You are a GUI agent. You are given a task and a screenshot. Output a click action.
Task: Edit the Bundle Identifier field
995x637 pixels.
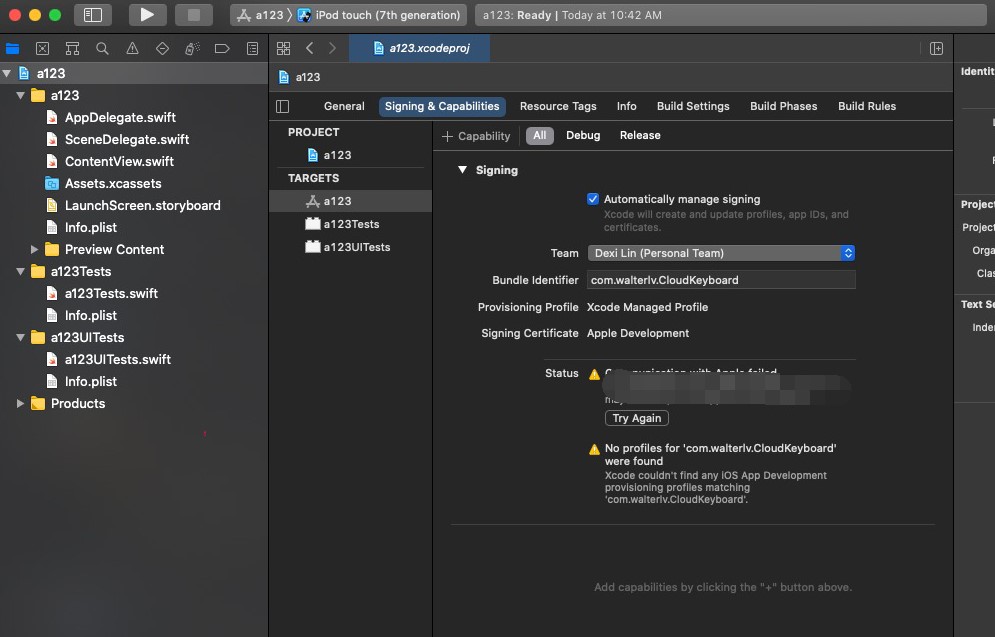[721, 279]
